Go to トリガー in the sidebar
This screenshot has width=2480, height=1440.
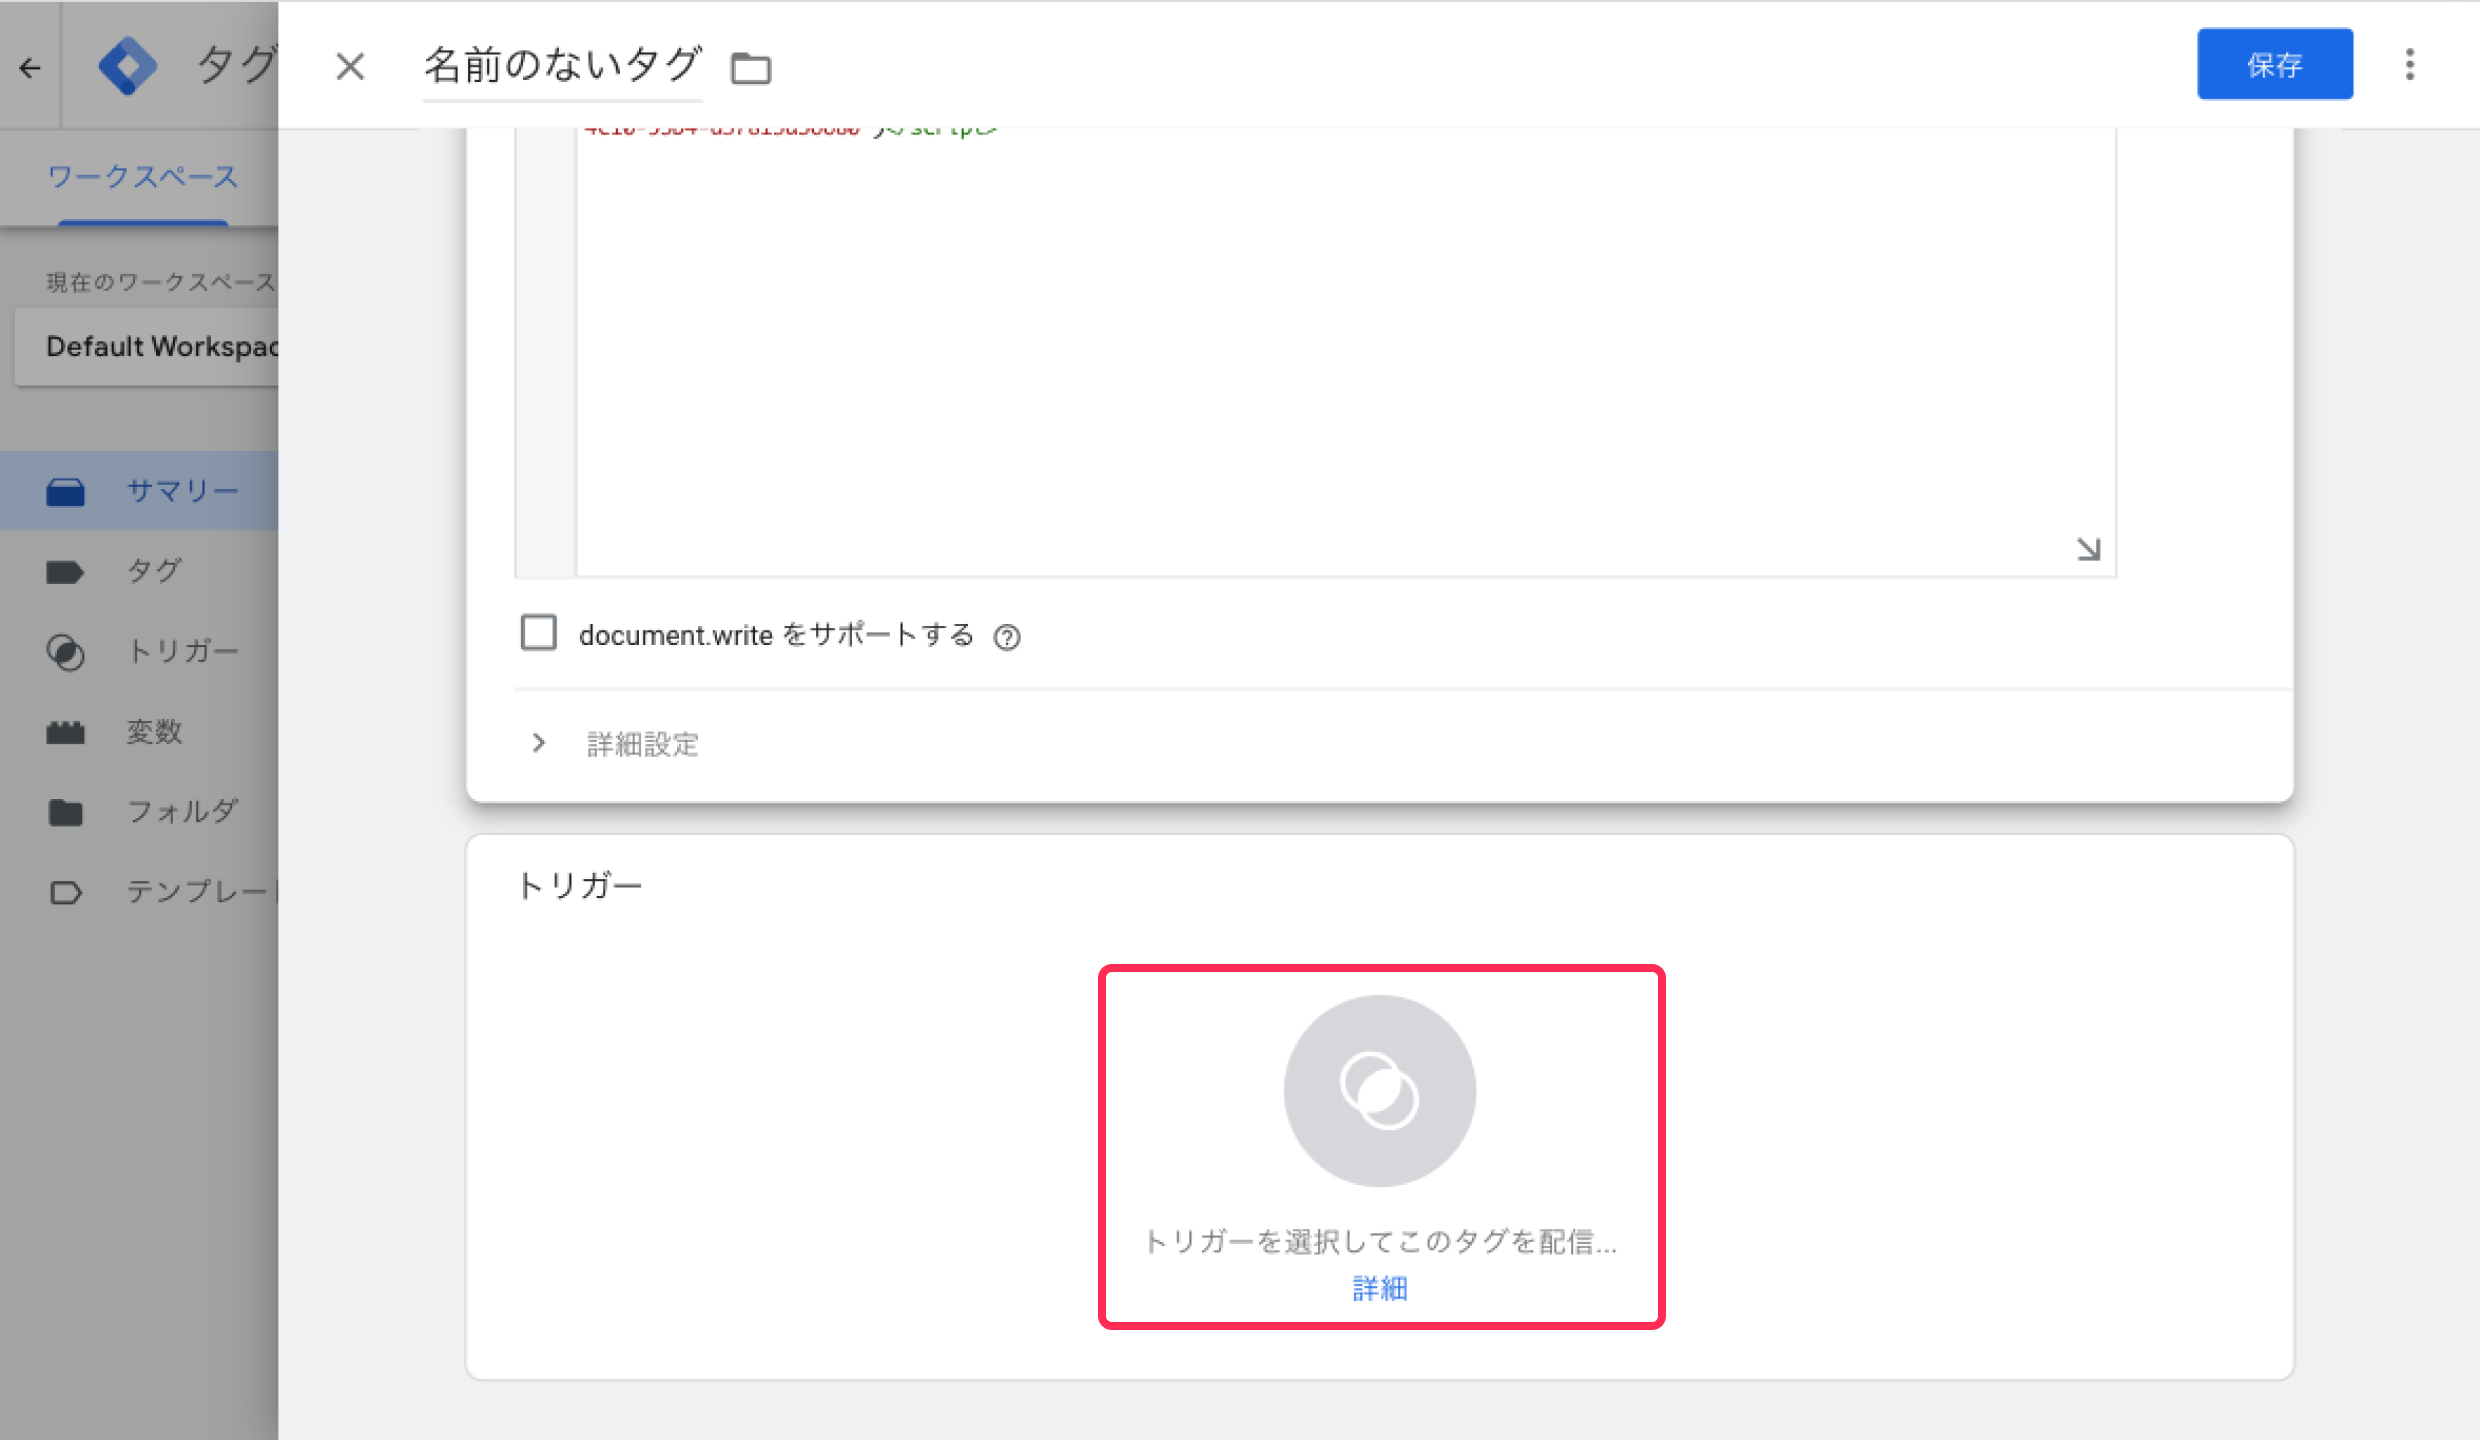[182, 651]
